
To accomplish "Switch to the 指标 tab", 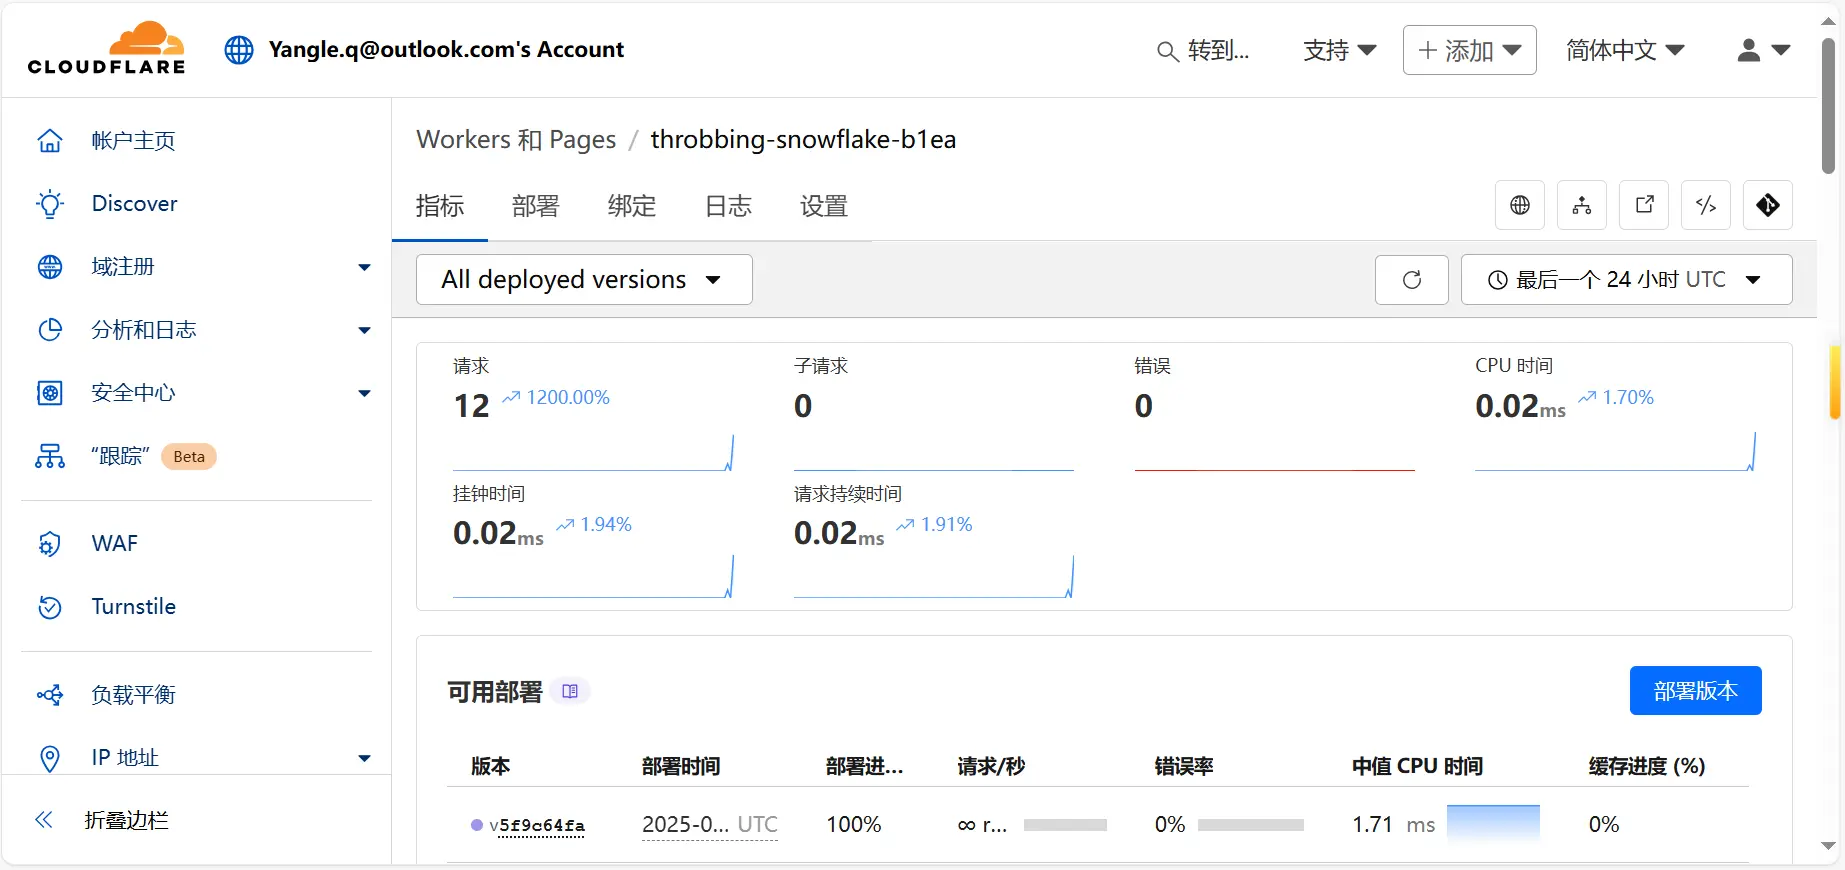I will (x=440, y=206).
